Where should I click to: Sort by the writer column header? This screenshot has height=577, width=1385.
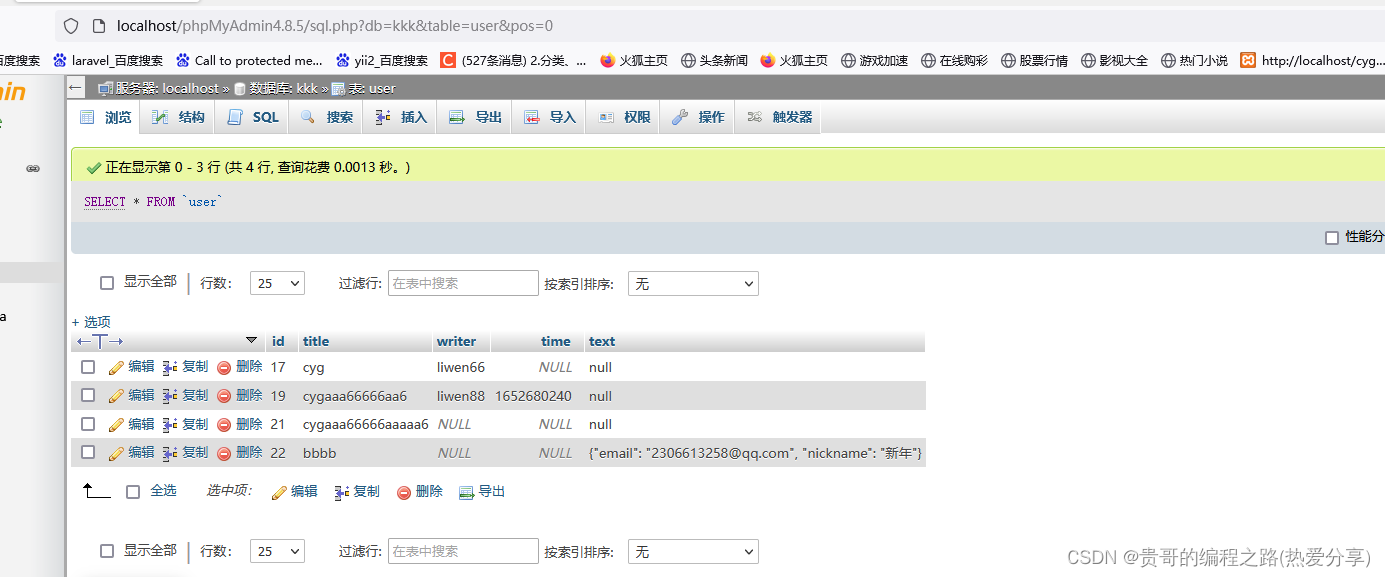click(456, 341)
